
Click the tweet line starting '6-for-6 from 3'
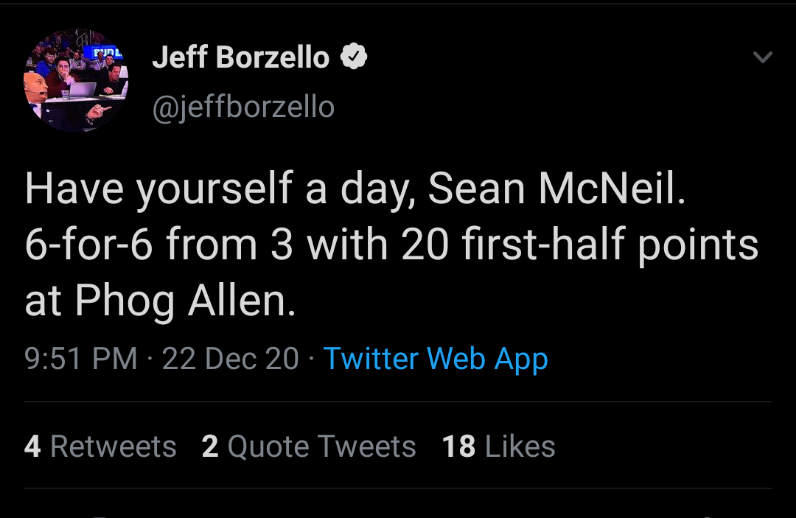[390, 246]
